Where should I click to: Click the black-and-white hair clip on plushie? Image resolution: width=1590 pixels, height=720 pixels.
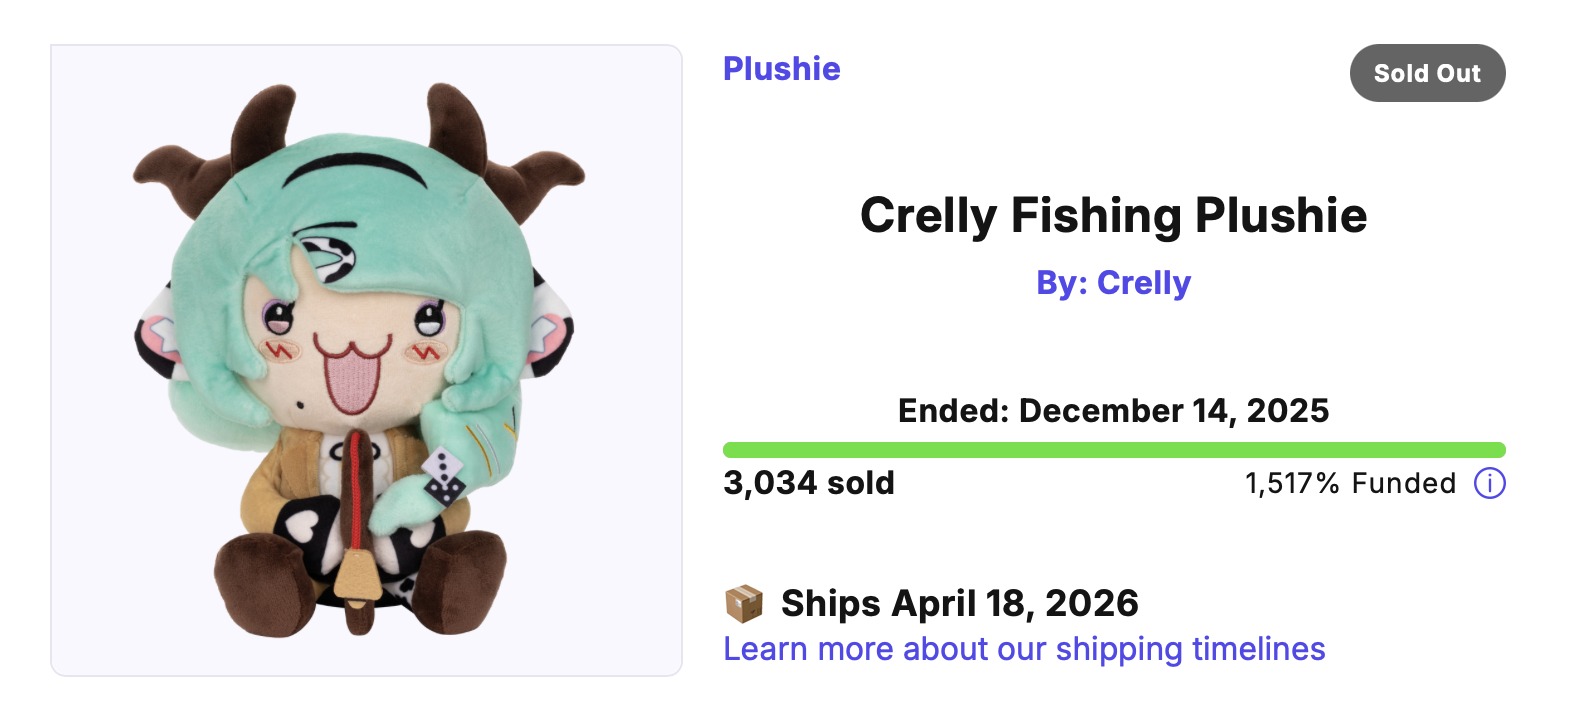click(x=328, y=255)
